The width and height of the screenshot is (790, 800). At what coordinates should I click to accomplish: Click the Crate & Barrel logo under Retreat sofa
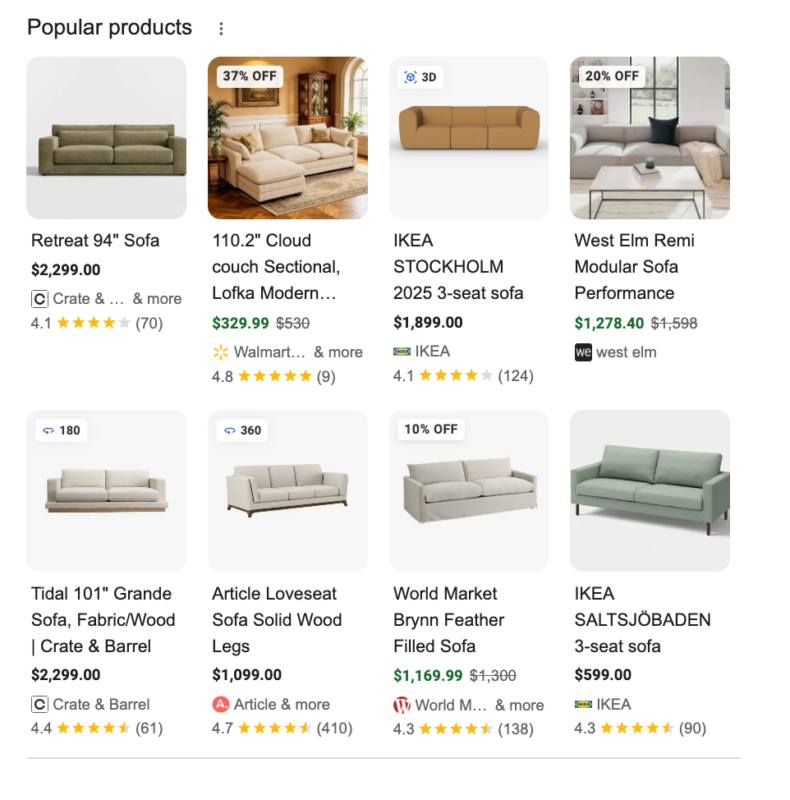39,299
